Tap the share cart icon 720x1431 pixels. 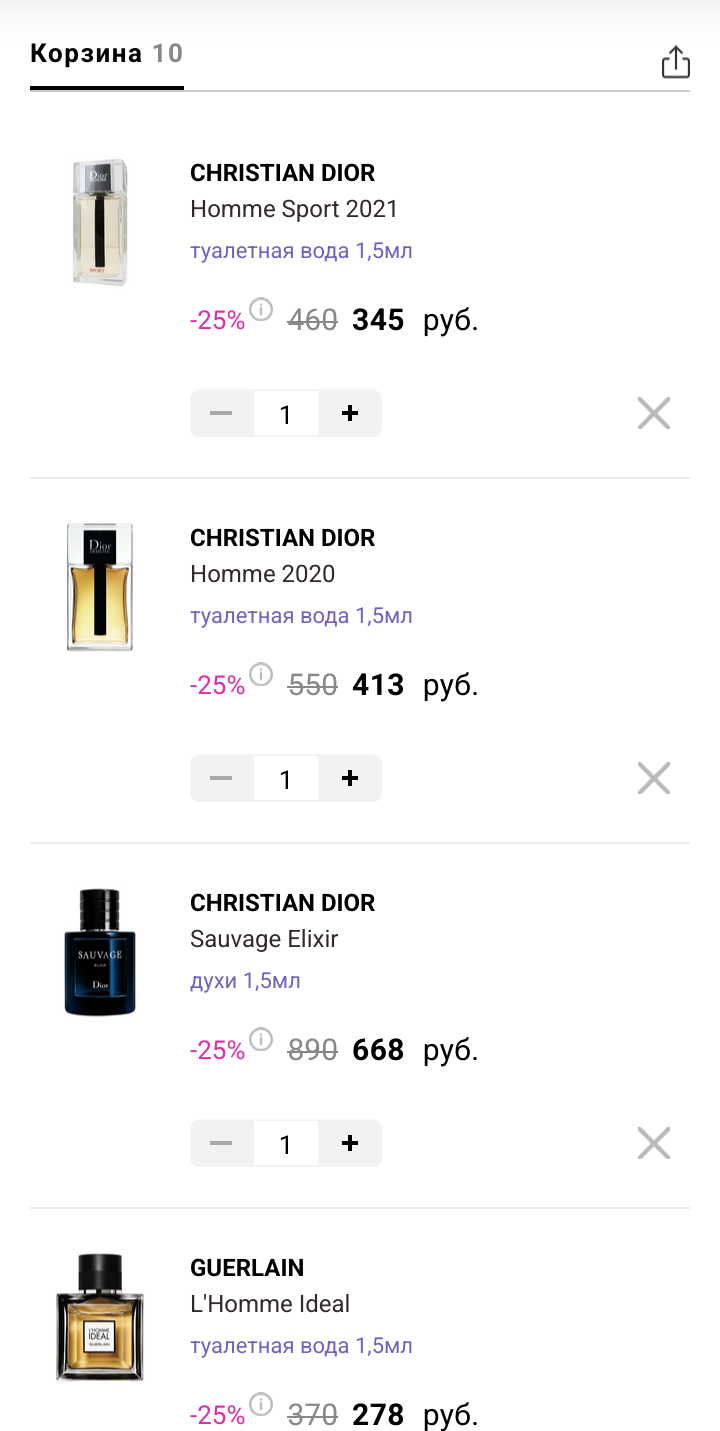click(x=676, y=62)
